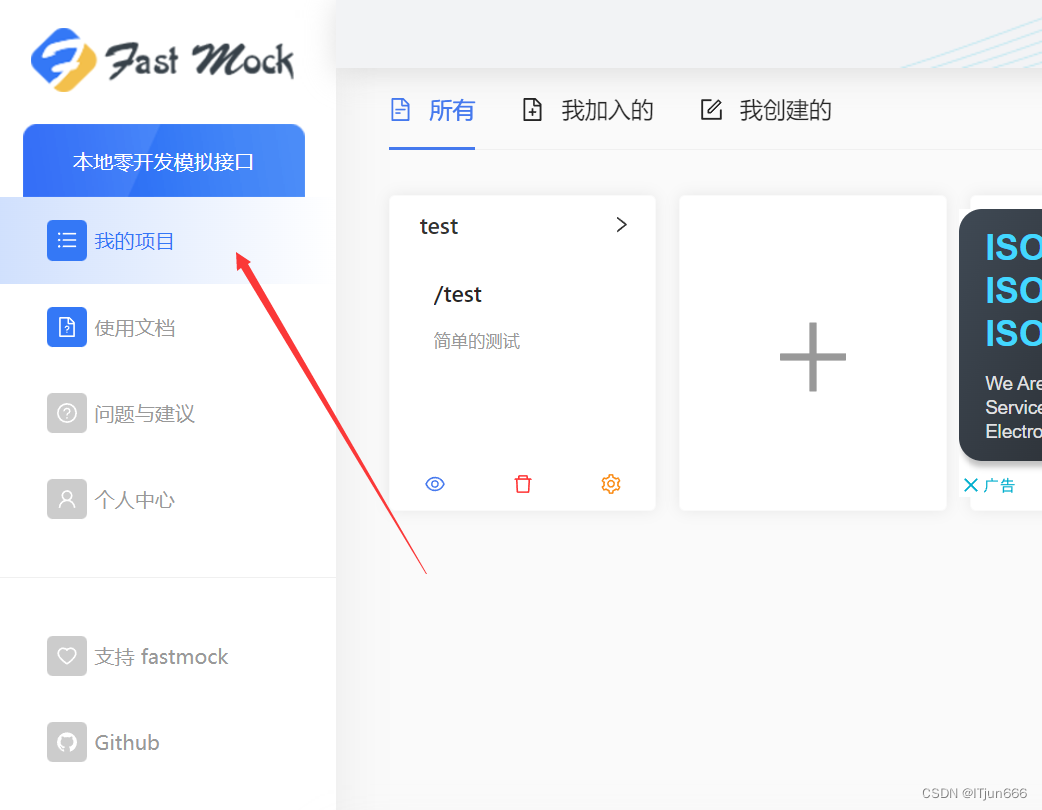Open the 使用文档 documentation icon
Viewport: 1042px width, 810px height.
67,327
